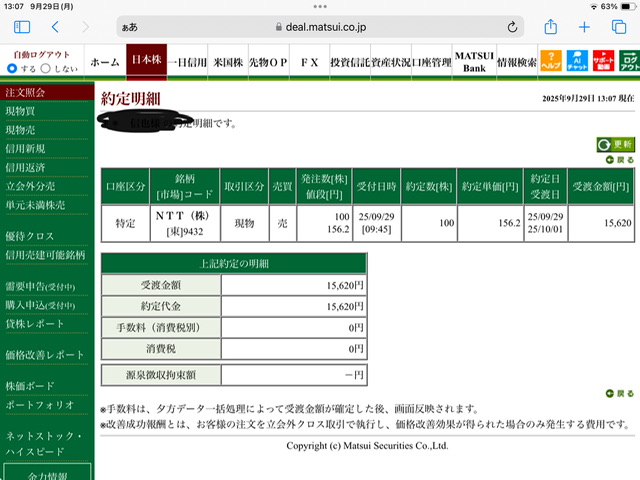Select ネットストック・ハイスピード in the sidebar
Screen dimensions: 640x480
[44, 444]
